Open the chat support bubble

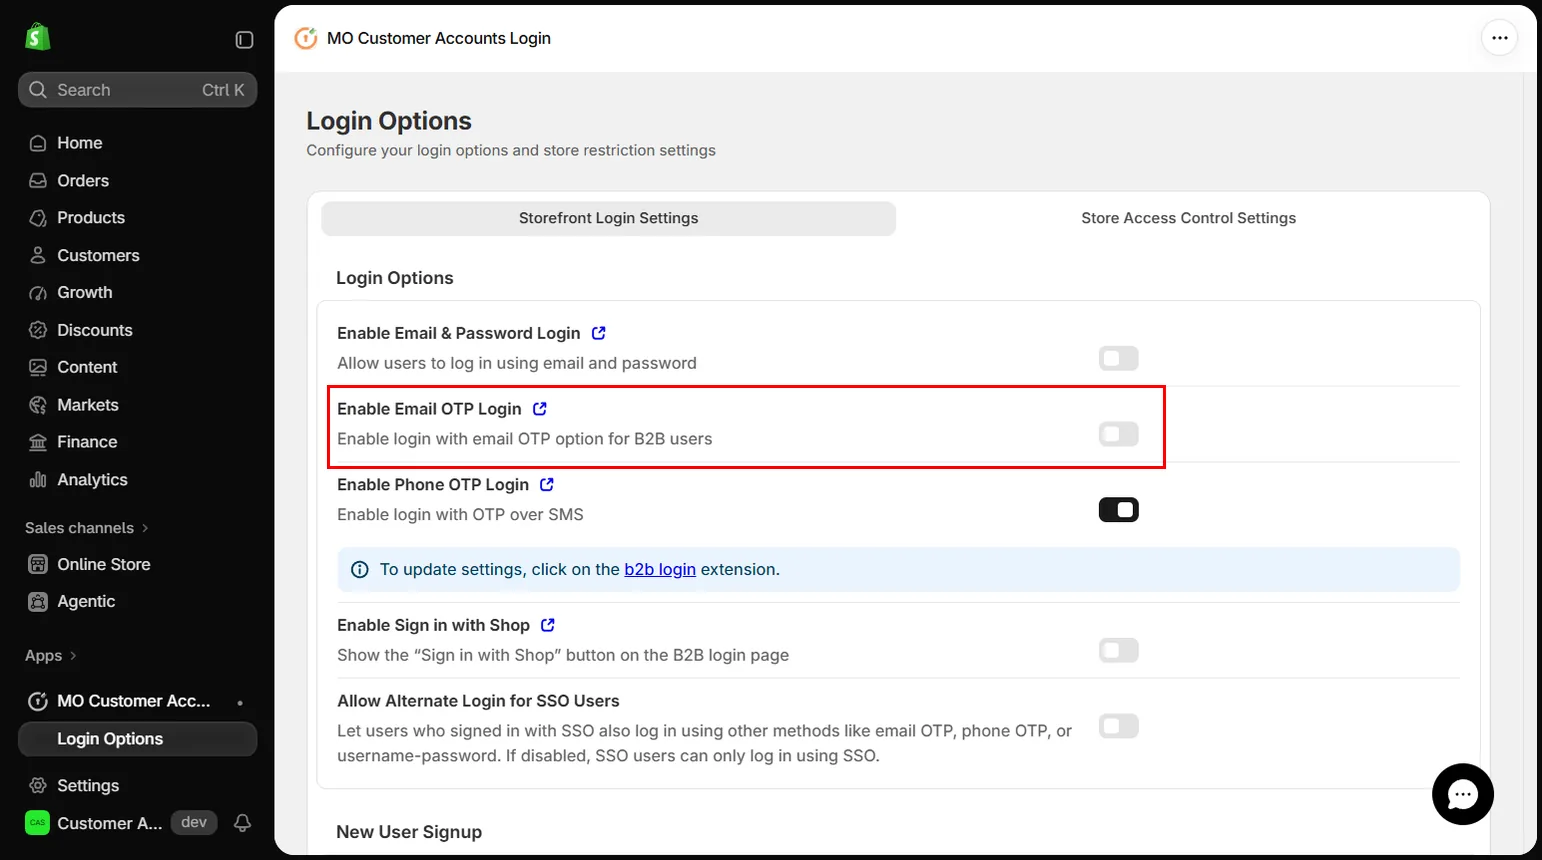pyautogui.click(x=1462, y=795)
